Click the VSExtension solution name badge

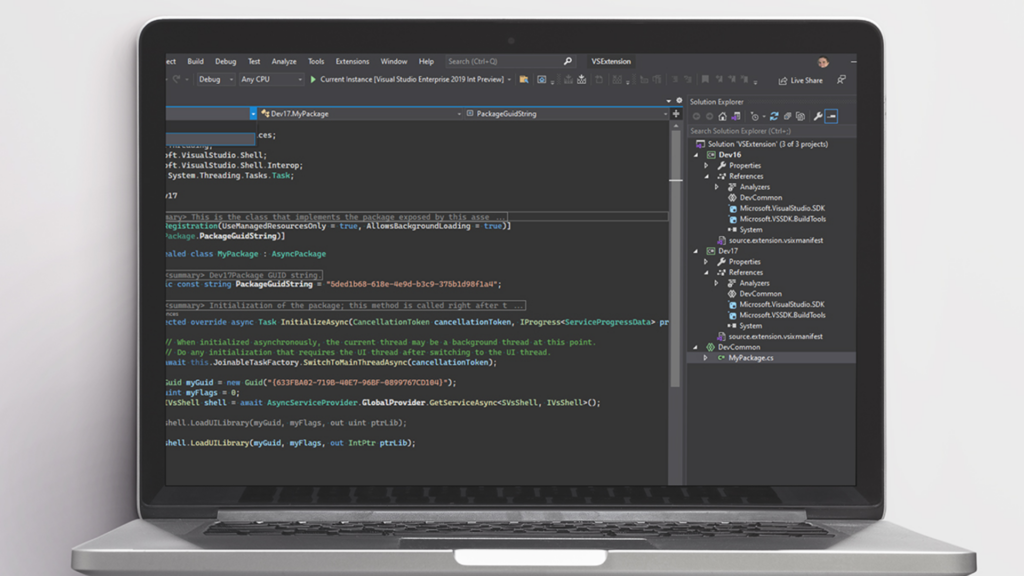[x=611, y=61]
